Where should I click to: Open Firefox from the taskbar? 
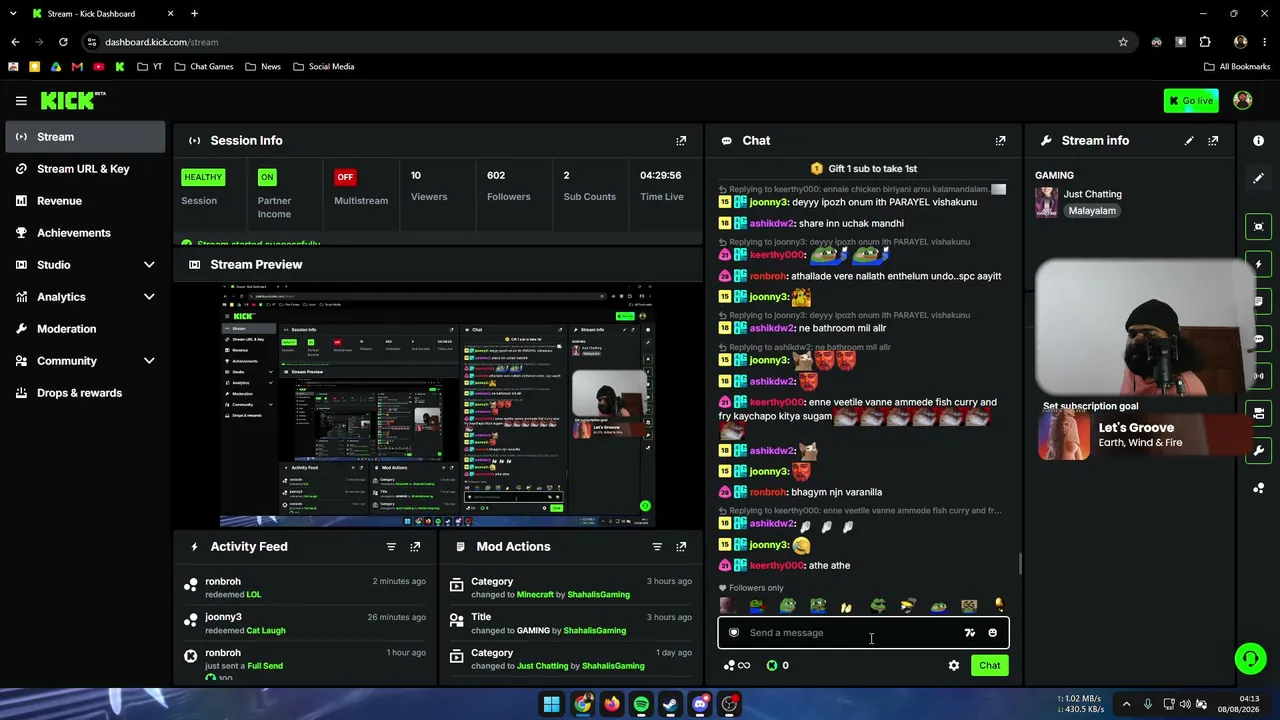611,704
